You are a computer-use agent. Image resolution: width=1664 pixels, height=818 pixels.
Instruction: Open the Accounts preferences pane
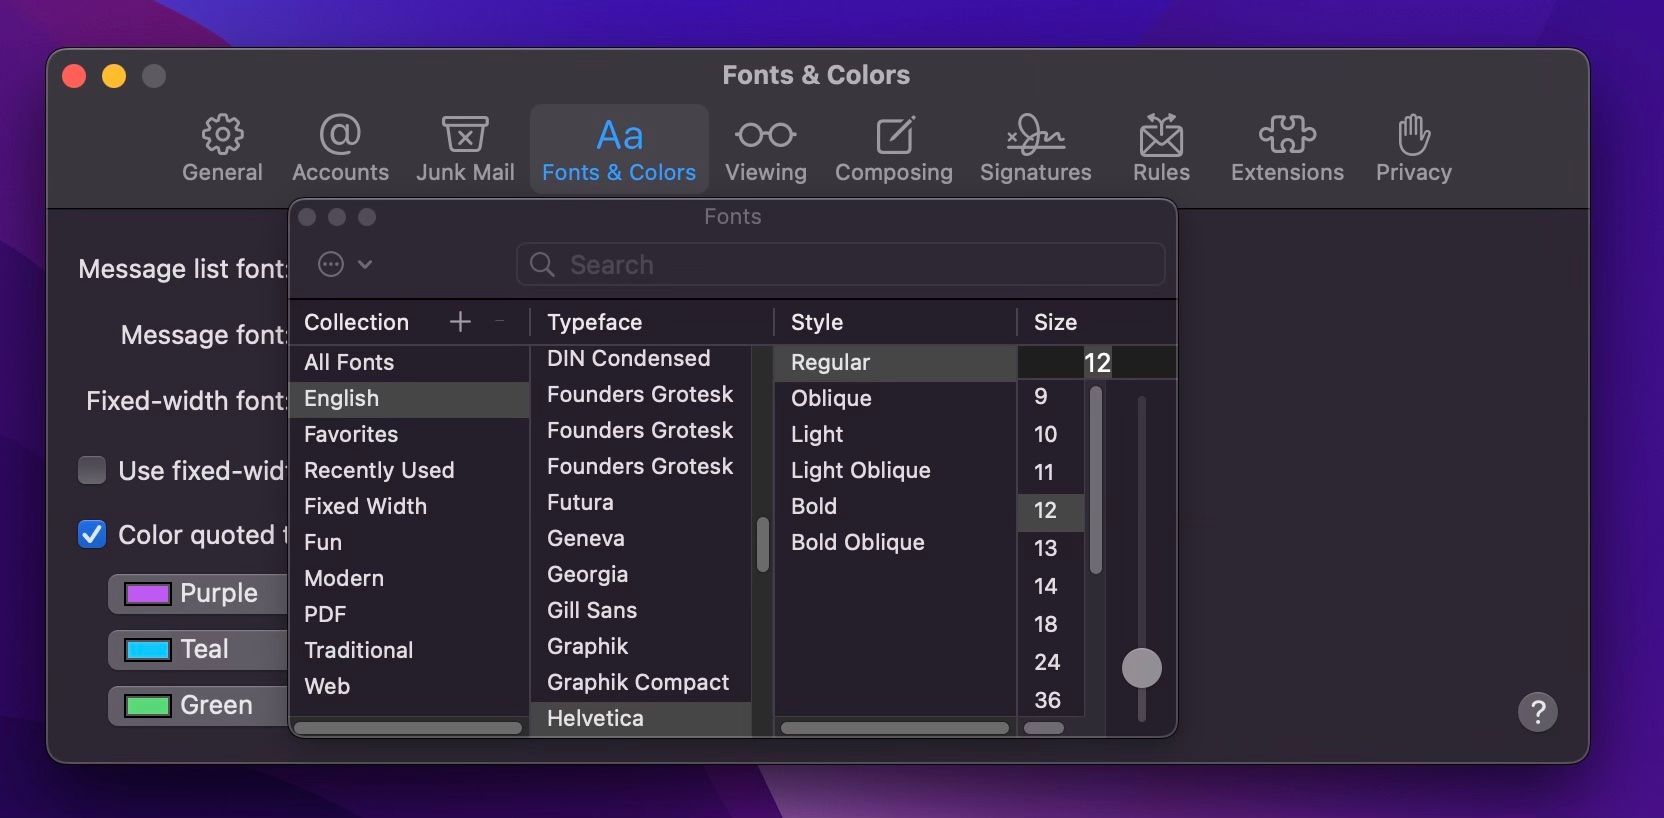click(340, 148)
